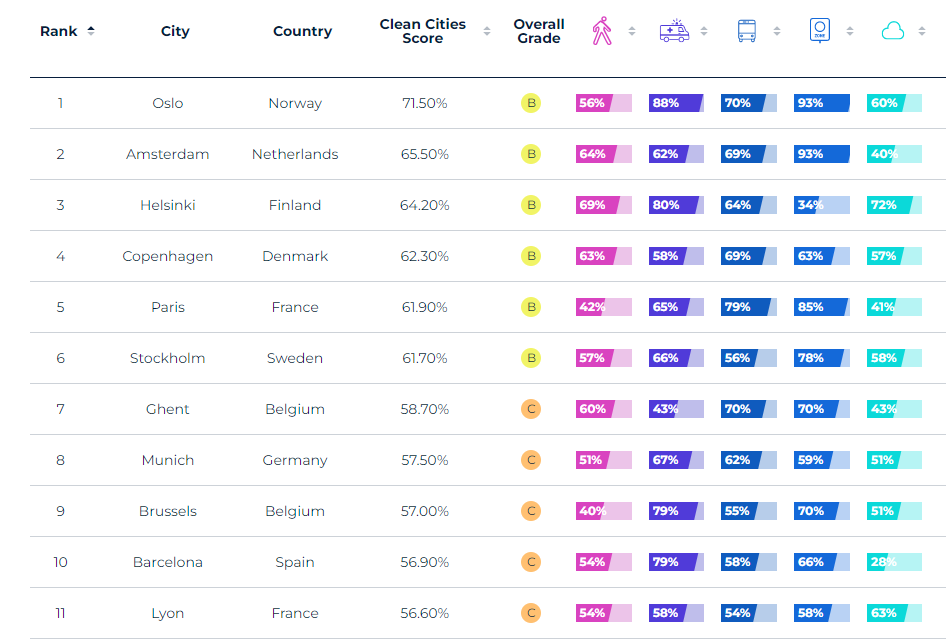Click the Overall Grade column header

click(539, 31)
